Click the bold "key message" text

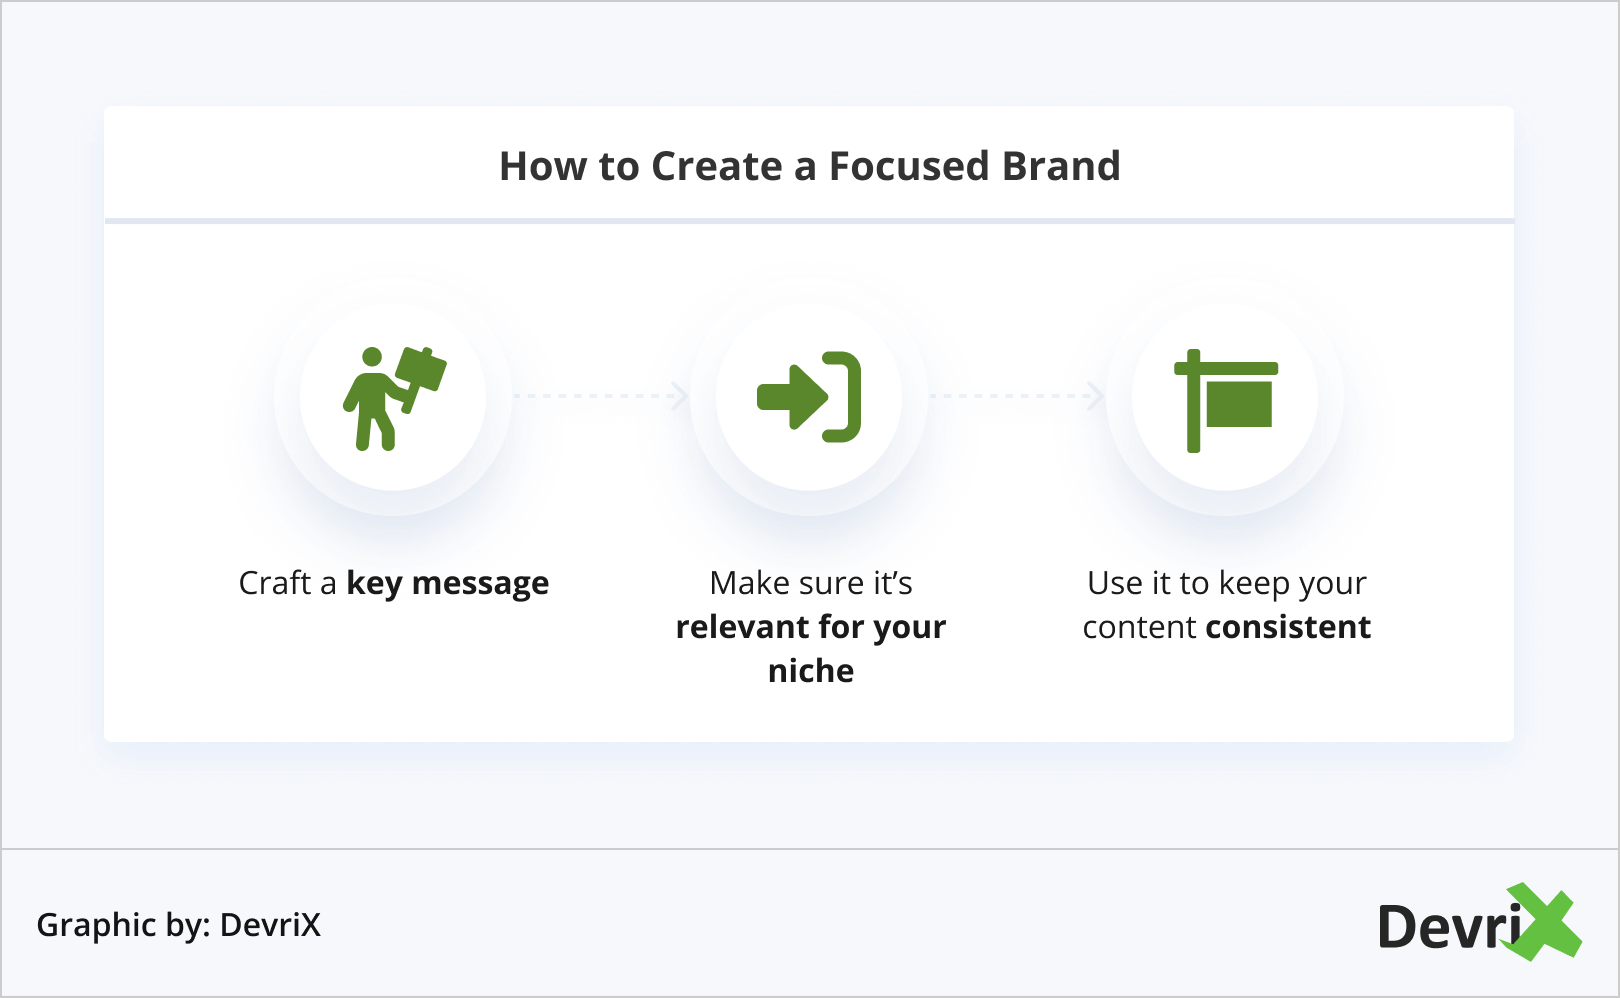(447, 583)
